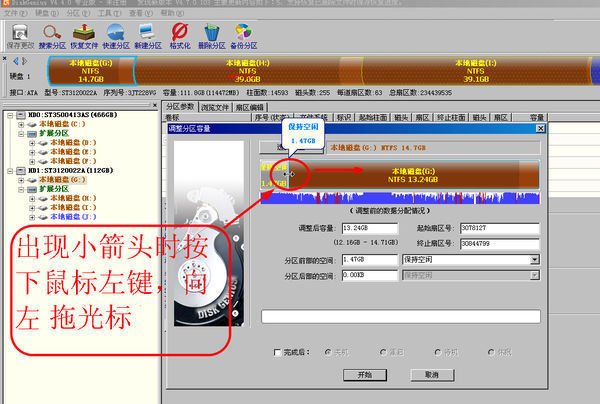Expand the 本地磁盘(F:) tree node

point(32,161)
